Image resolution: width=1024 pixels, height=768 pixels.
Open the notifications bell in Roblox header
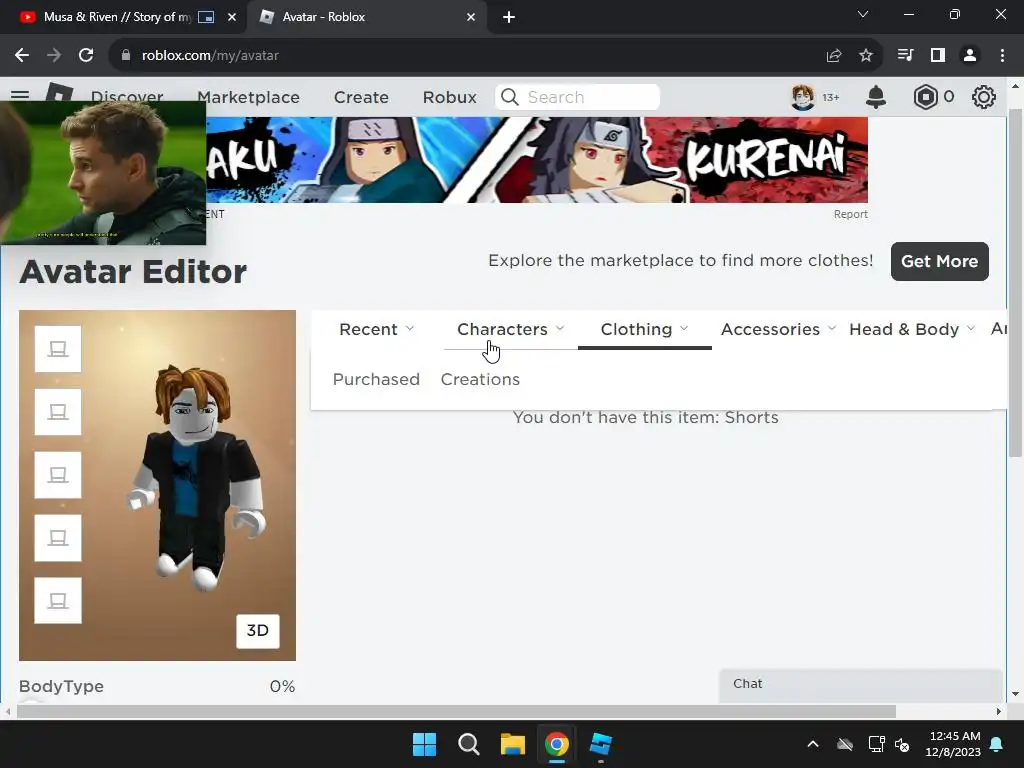pyautogui.click(x=876, y=97)
